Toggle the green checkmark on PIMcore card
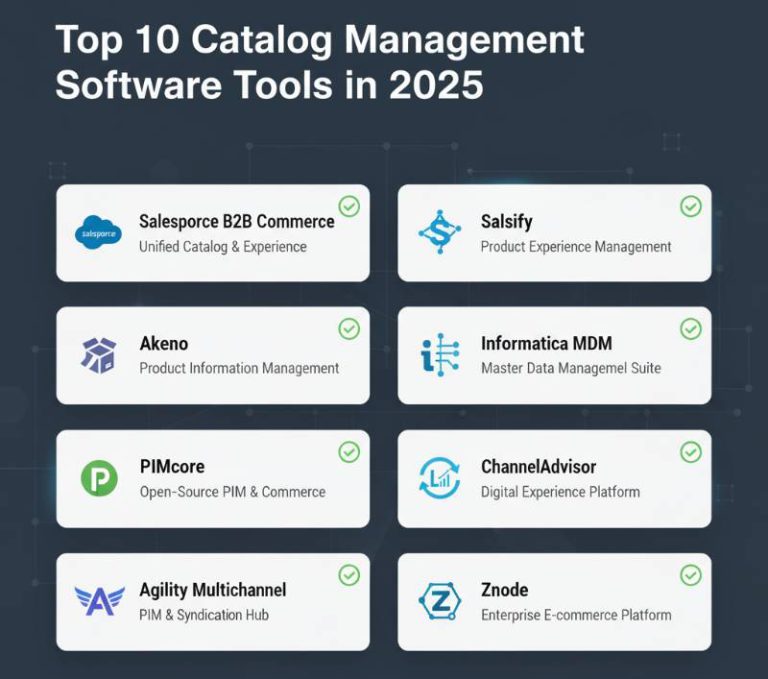Screen dimensions: 768x679 [x=349, y=452]
